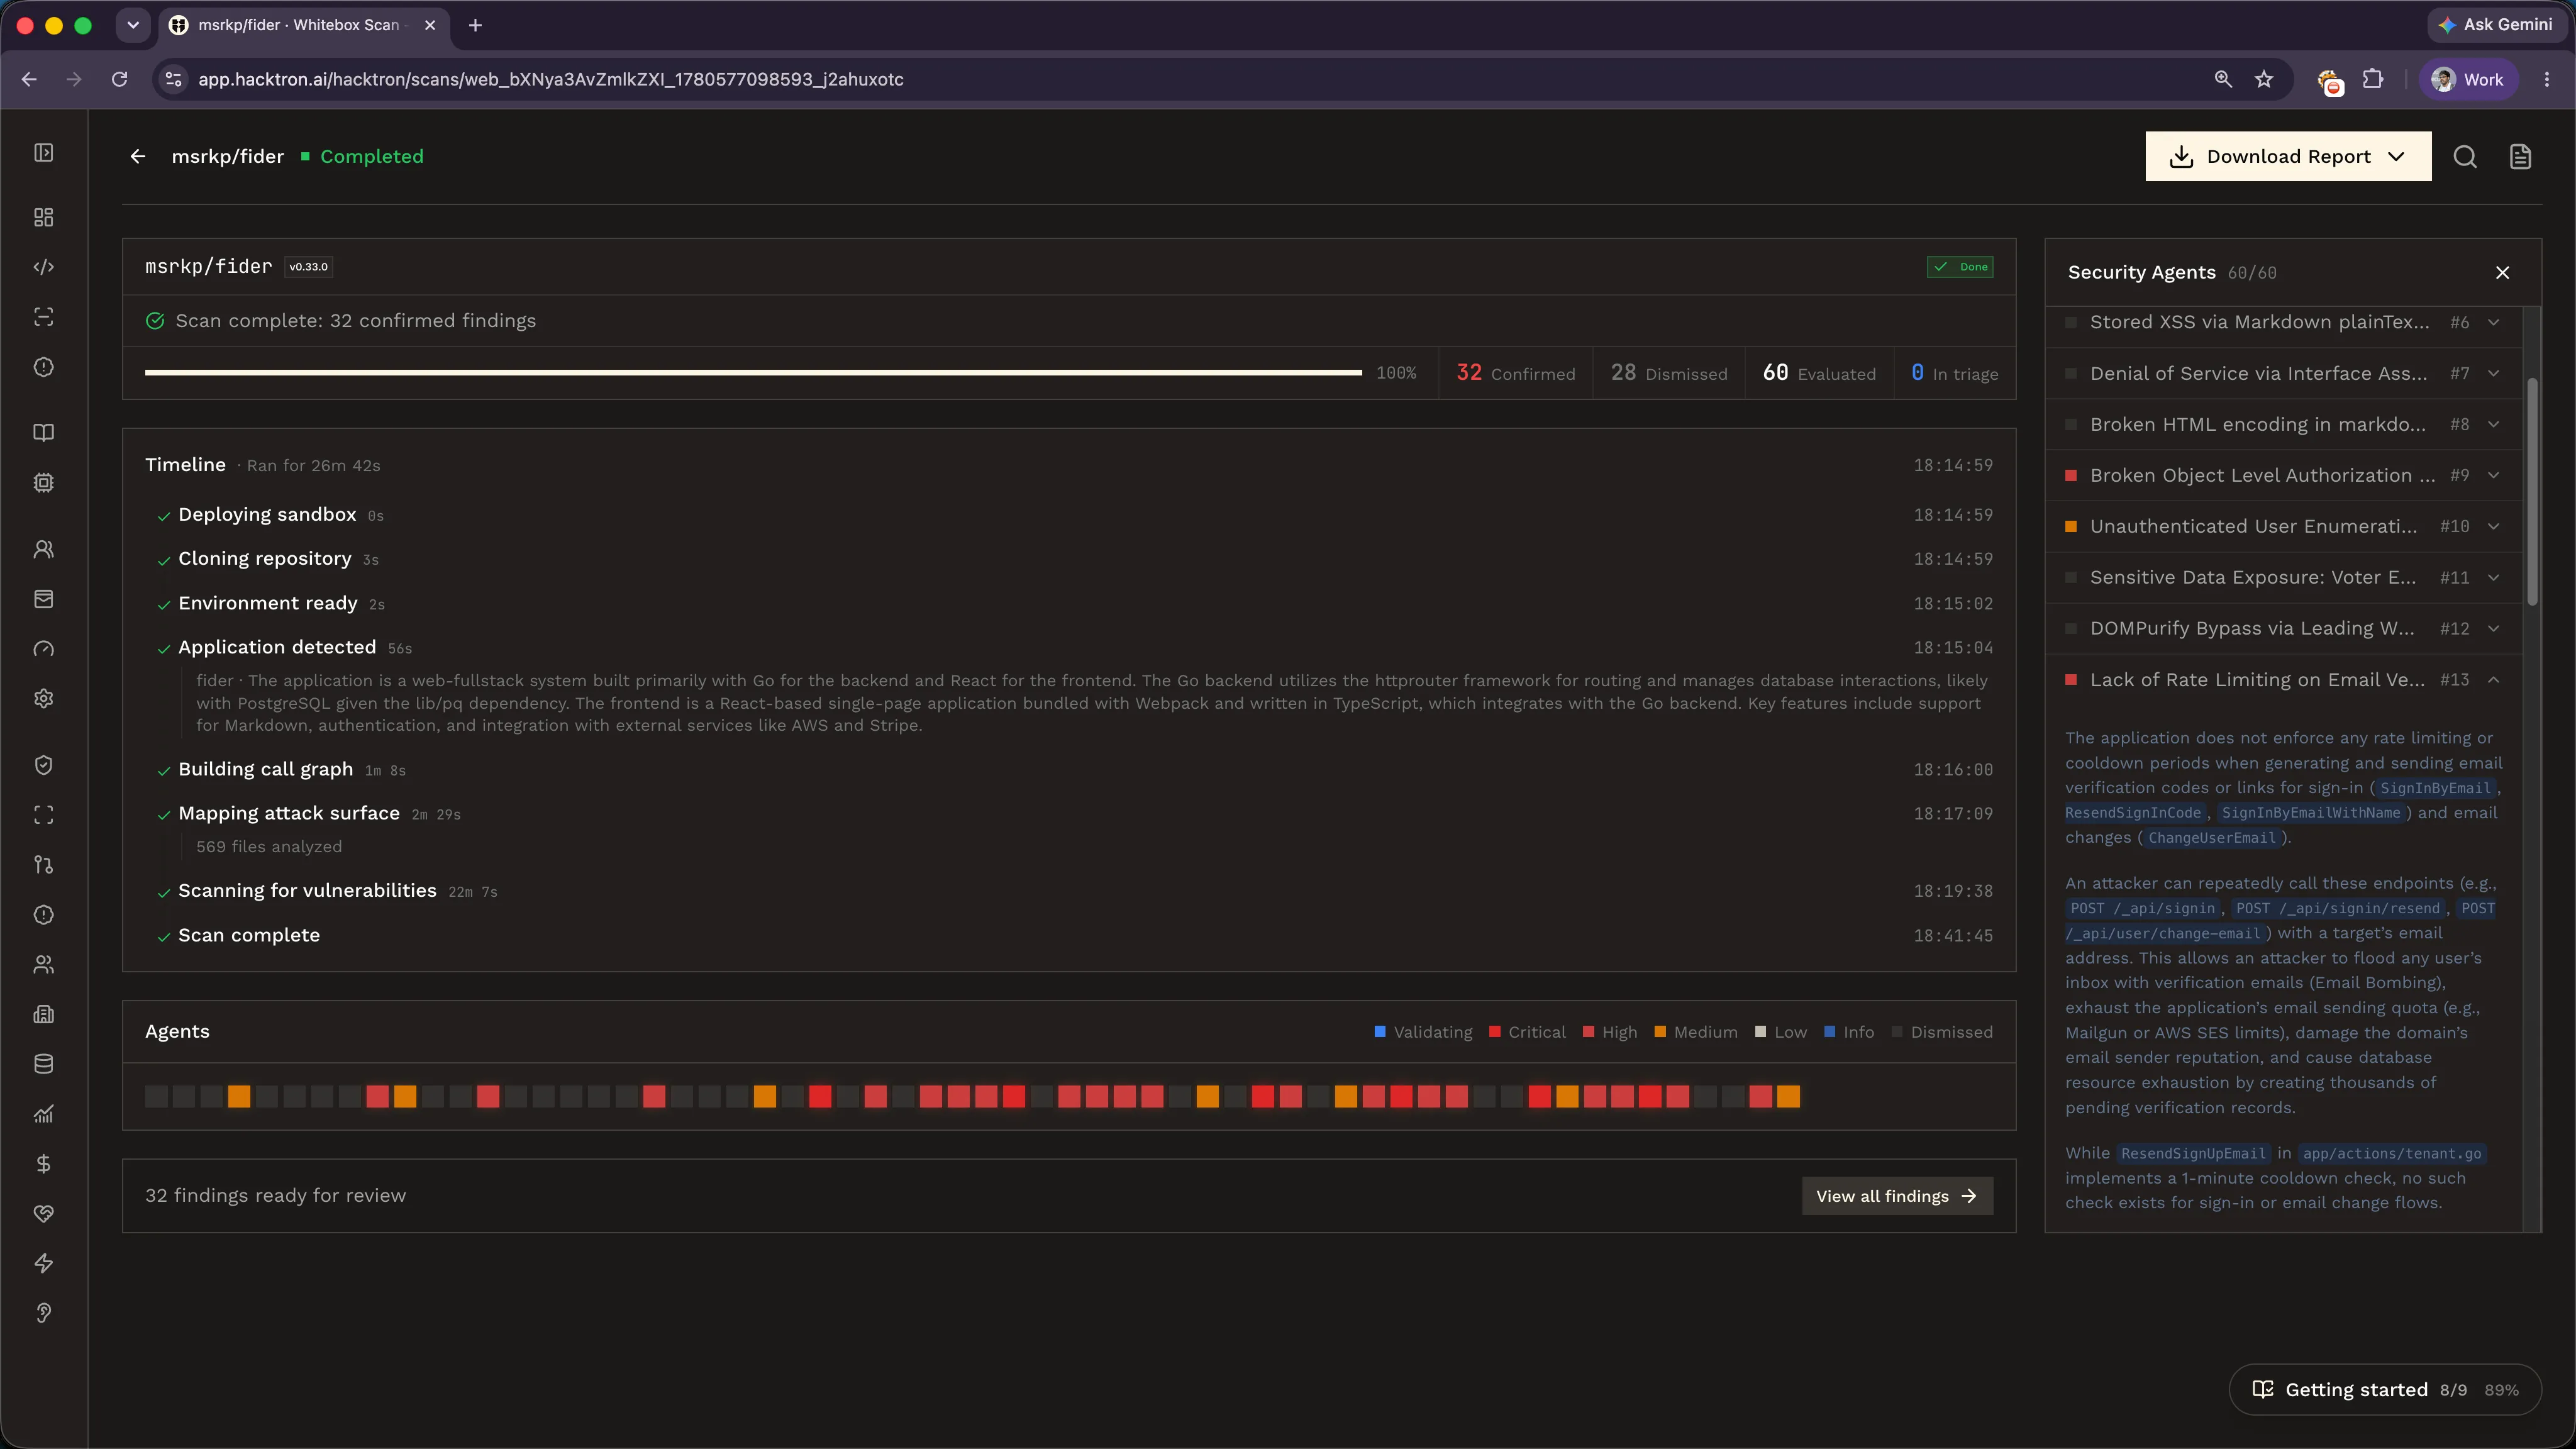Click the 60 Evaluated counter
The height and width of the screenshot is (1449, 2576).
point(1819,373)
